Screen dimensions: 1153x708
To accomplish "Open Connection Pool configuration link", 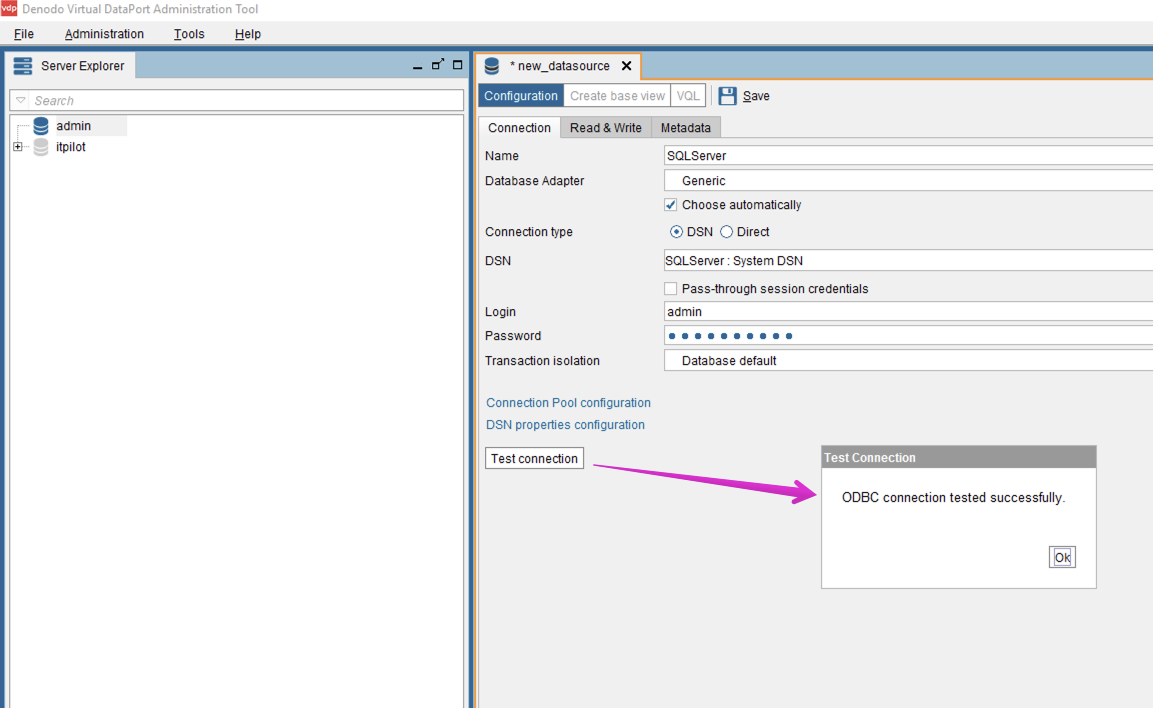I will click(568, 403).
